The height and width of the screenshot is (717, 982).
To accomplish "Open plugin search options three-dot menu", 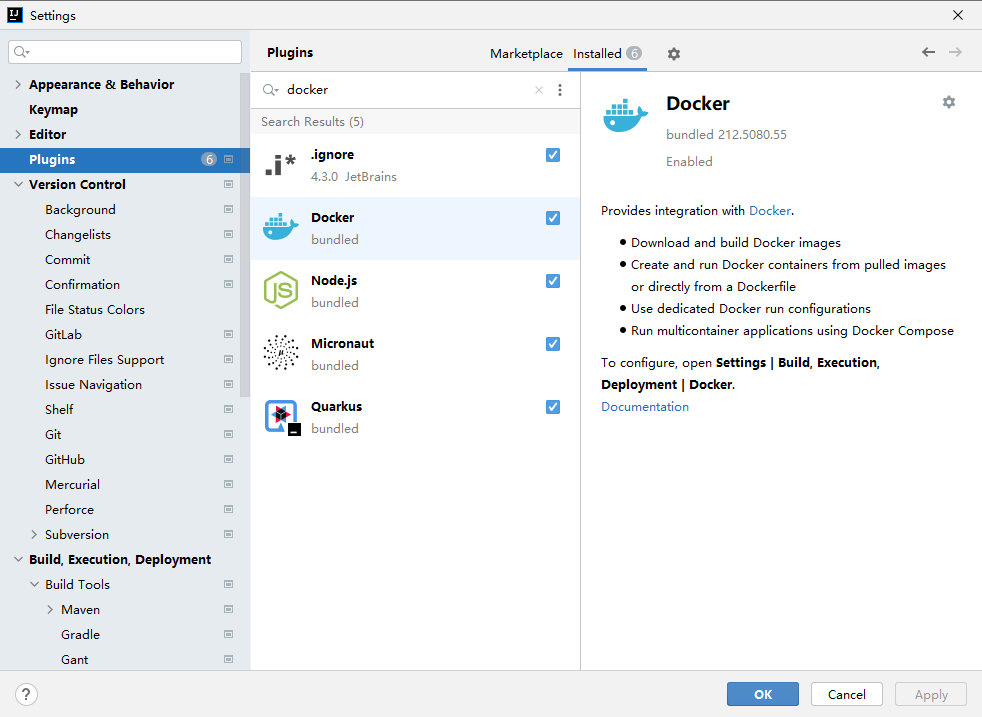I will (x=560, y=90).
